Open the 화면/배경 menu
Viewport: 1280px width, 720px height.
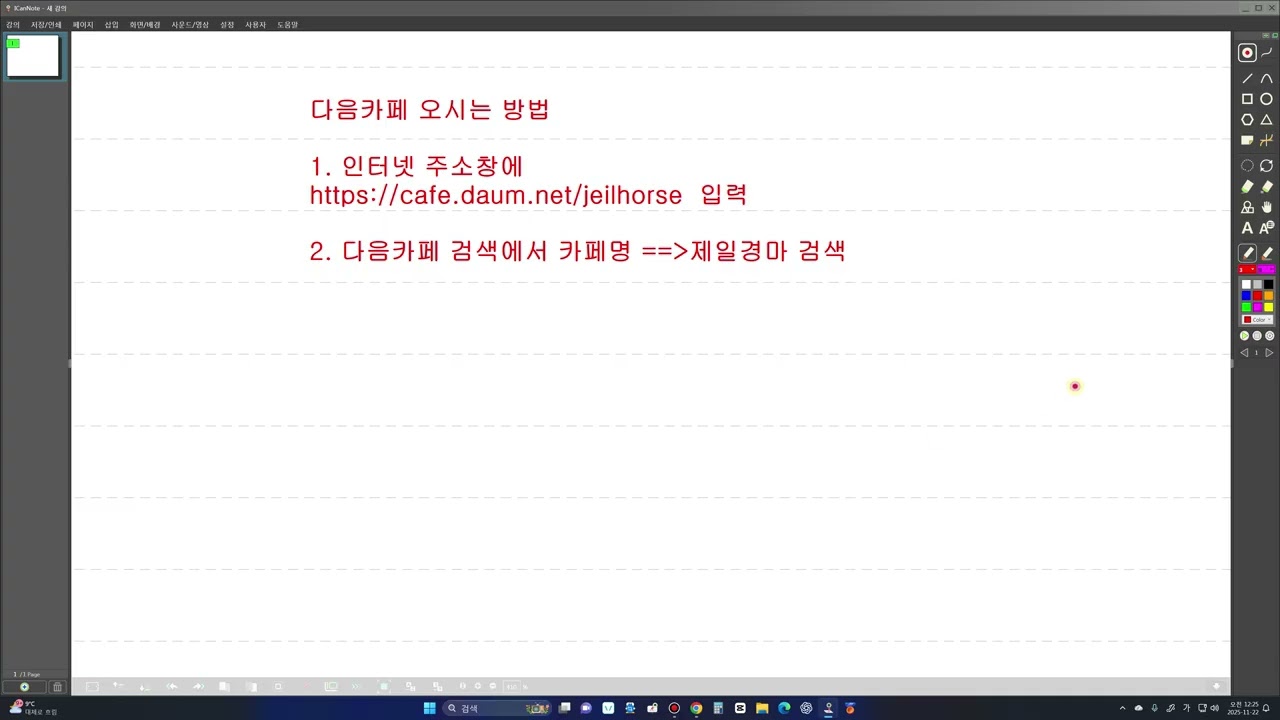[x=145, y=24]
